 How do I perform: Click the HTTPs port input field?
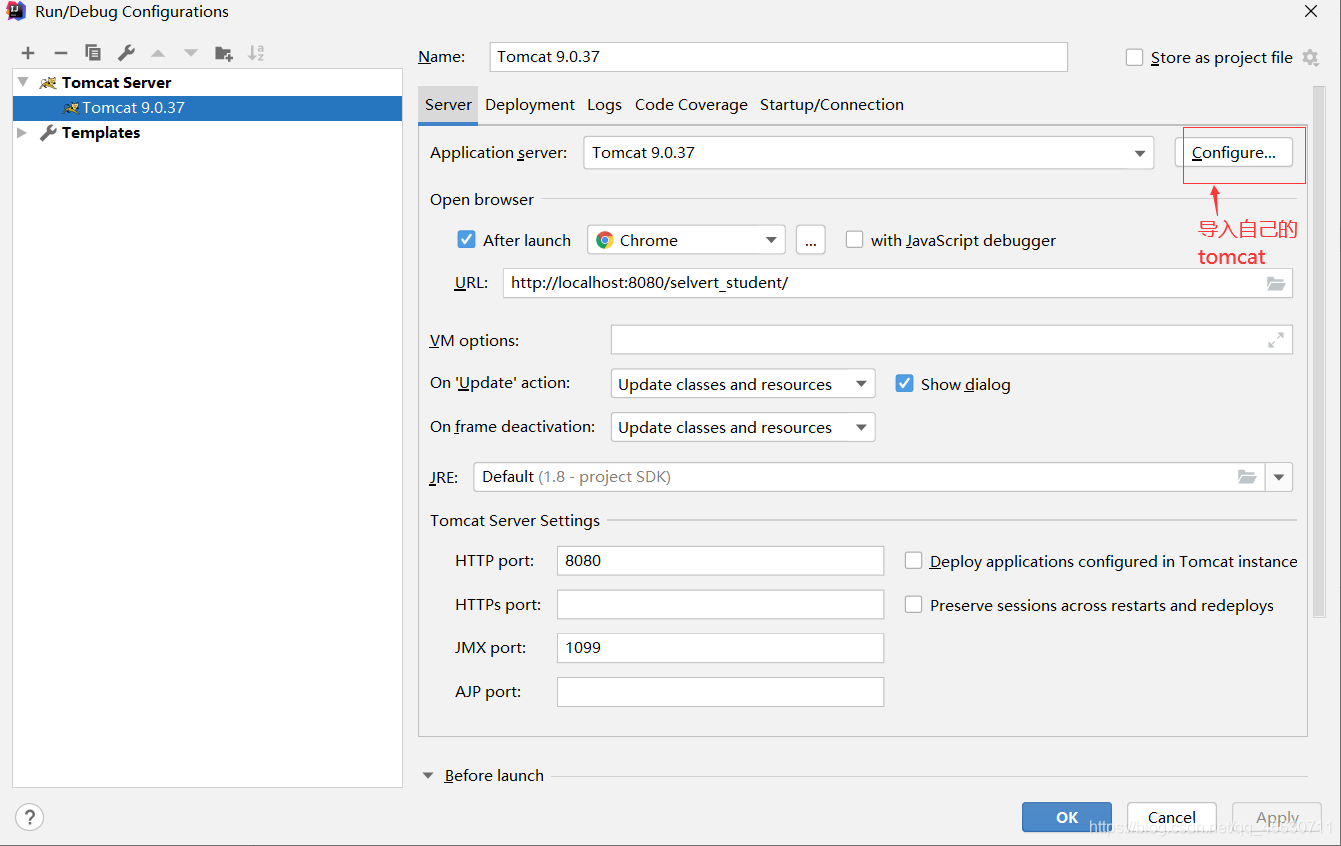tap(720, 605)
